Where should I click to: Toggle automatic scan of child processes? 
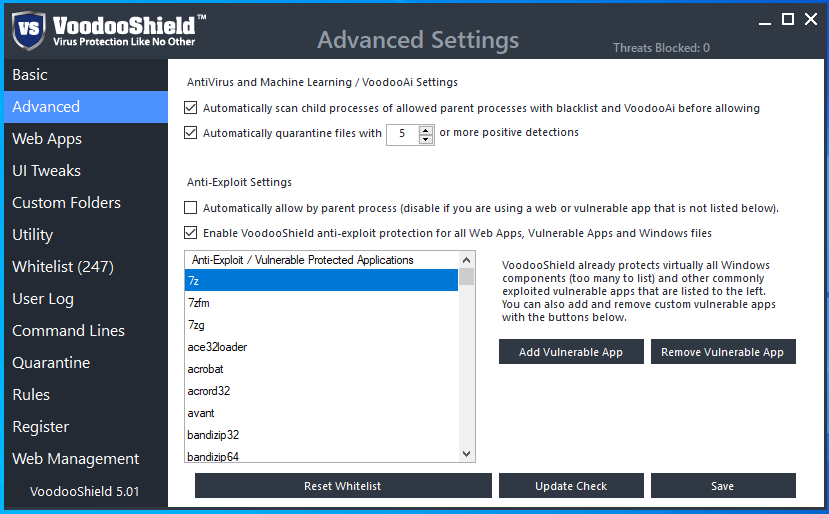tap(191, 108)
